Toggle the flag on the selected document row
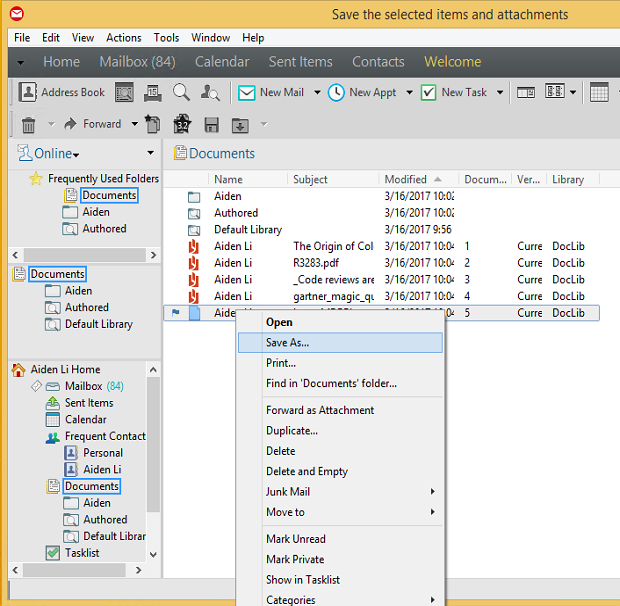 coord(176,313)
